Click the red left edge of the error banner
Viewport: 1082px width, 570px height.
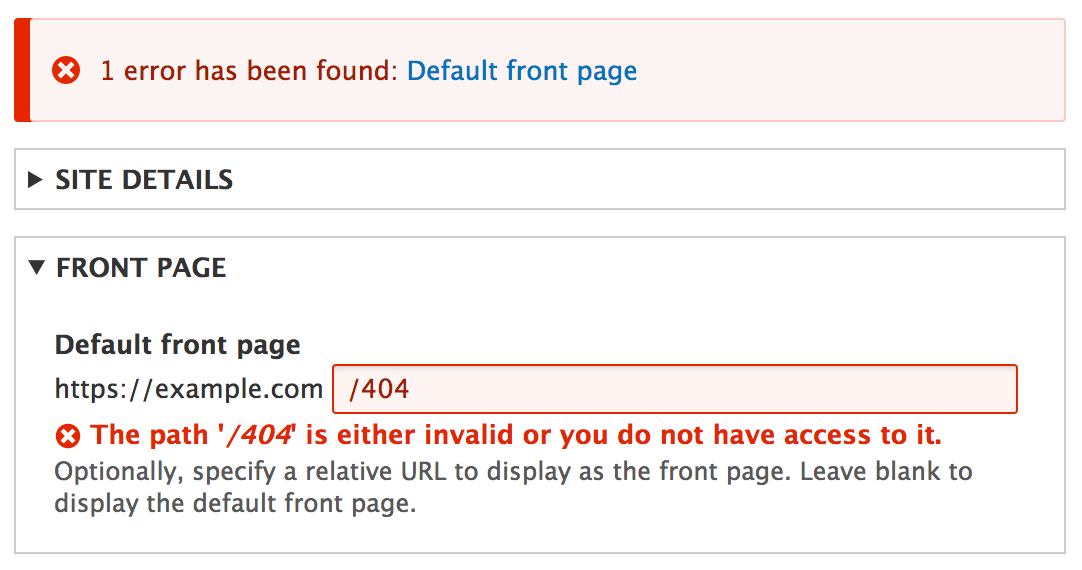pyautogui.click(x=22, y=70)
